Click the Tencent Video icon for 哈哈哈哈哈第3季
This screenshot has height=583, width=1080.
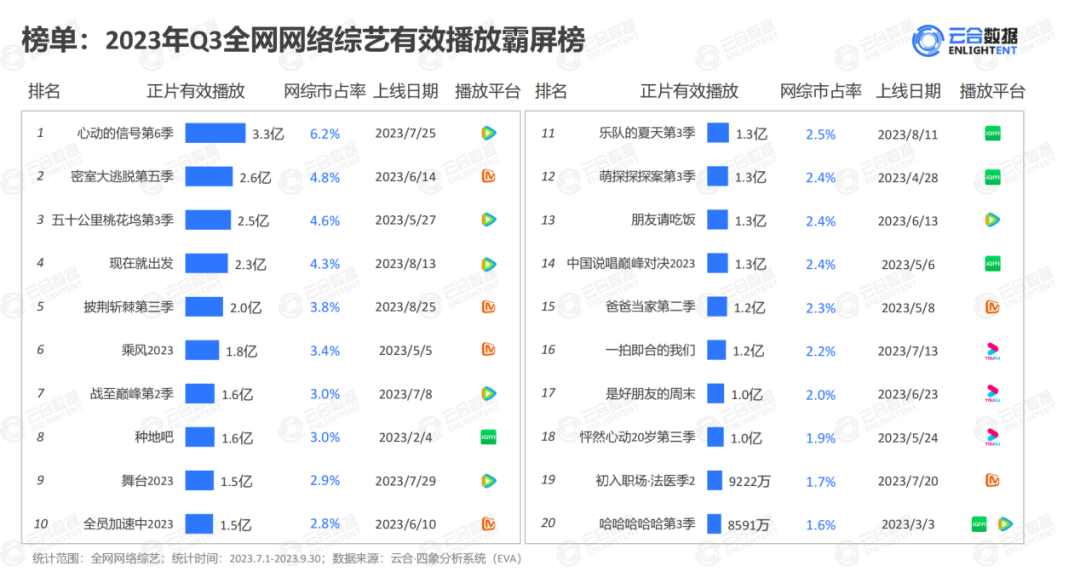pyautogui.click(x=1005, y=523)
